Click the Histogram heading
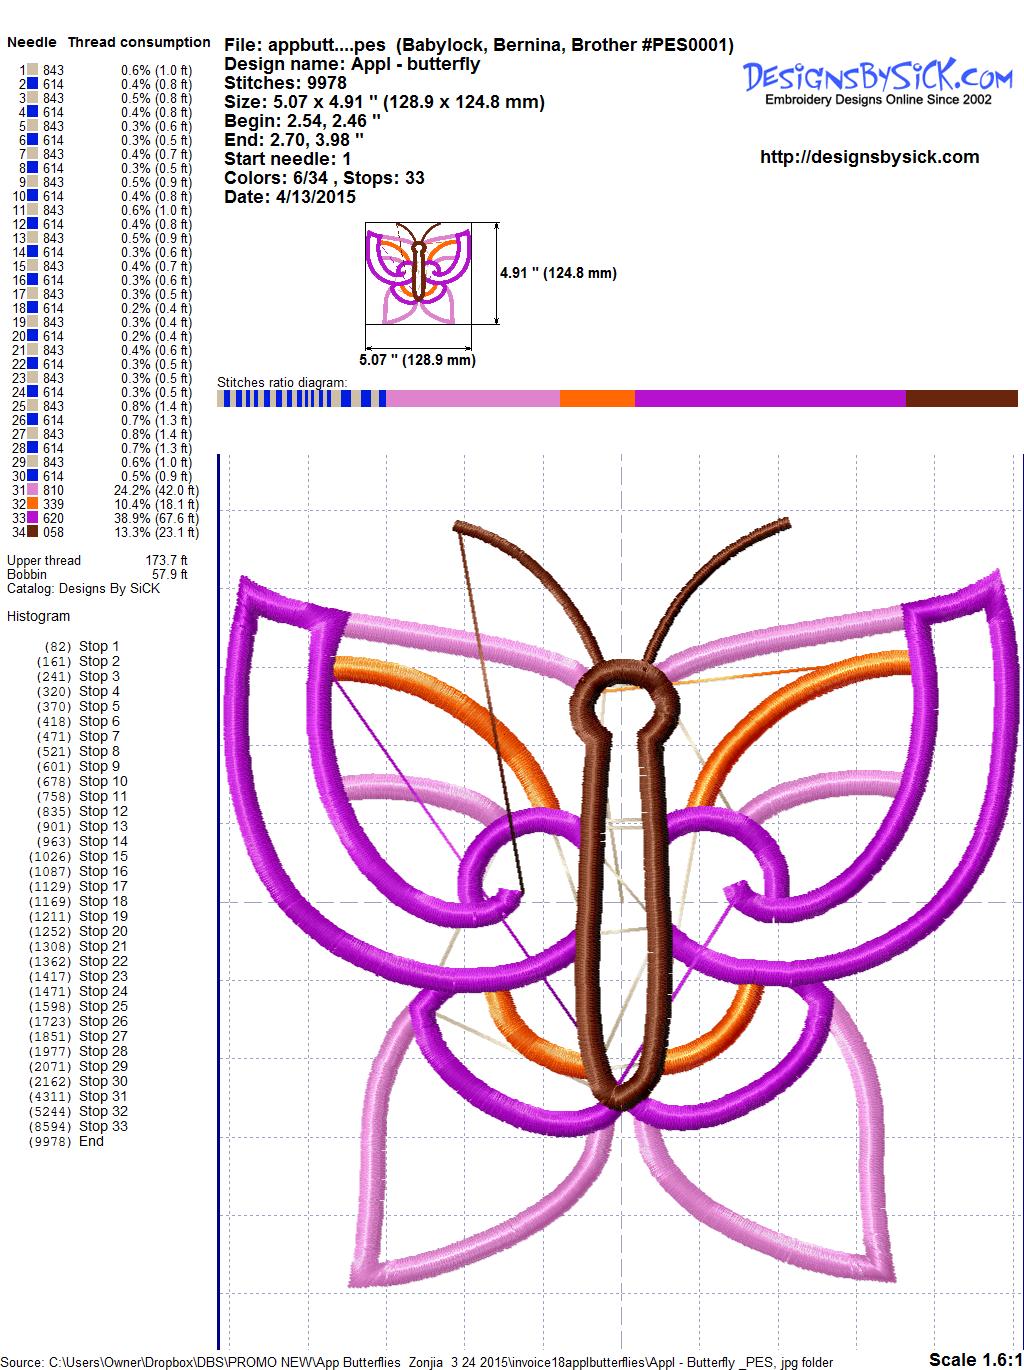This screenshot has width=1024, height=1370. tap(38, 617)
